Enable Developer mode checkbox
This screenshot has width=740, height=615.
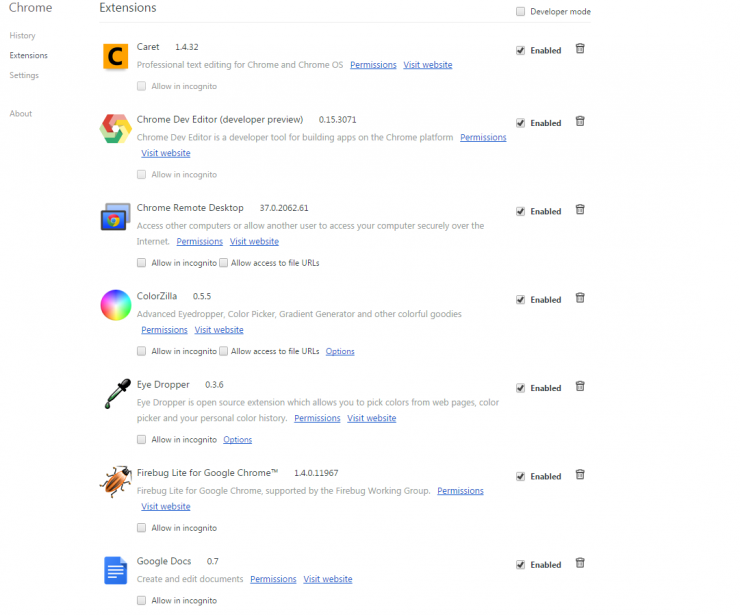pos(520,11)
